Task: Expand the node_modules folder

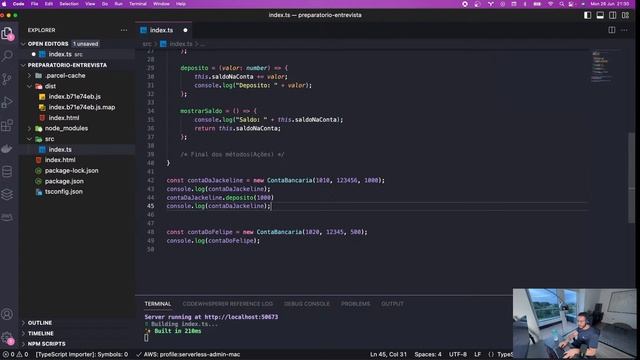Action: (29, 128)
